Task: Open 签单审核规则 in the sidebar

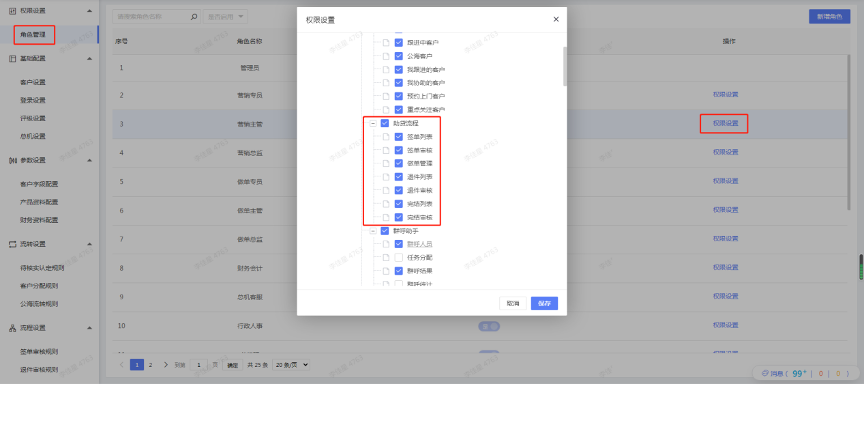Action: coord(39,351)
